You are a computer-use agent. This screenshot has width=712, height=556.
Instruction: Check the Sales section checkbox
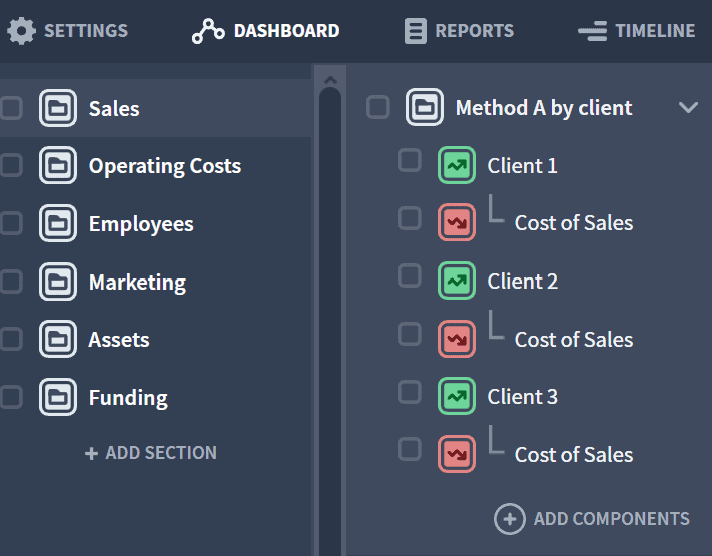coord(11,108)
